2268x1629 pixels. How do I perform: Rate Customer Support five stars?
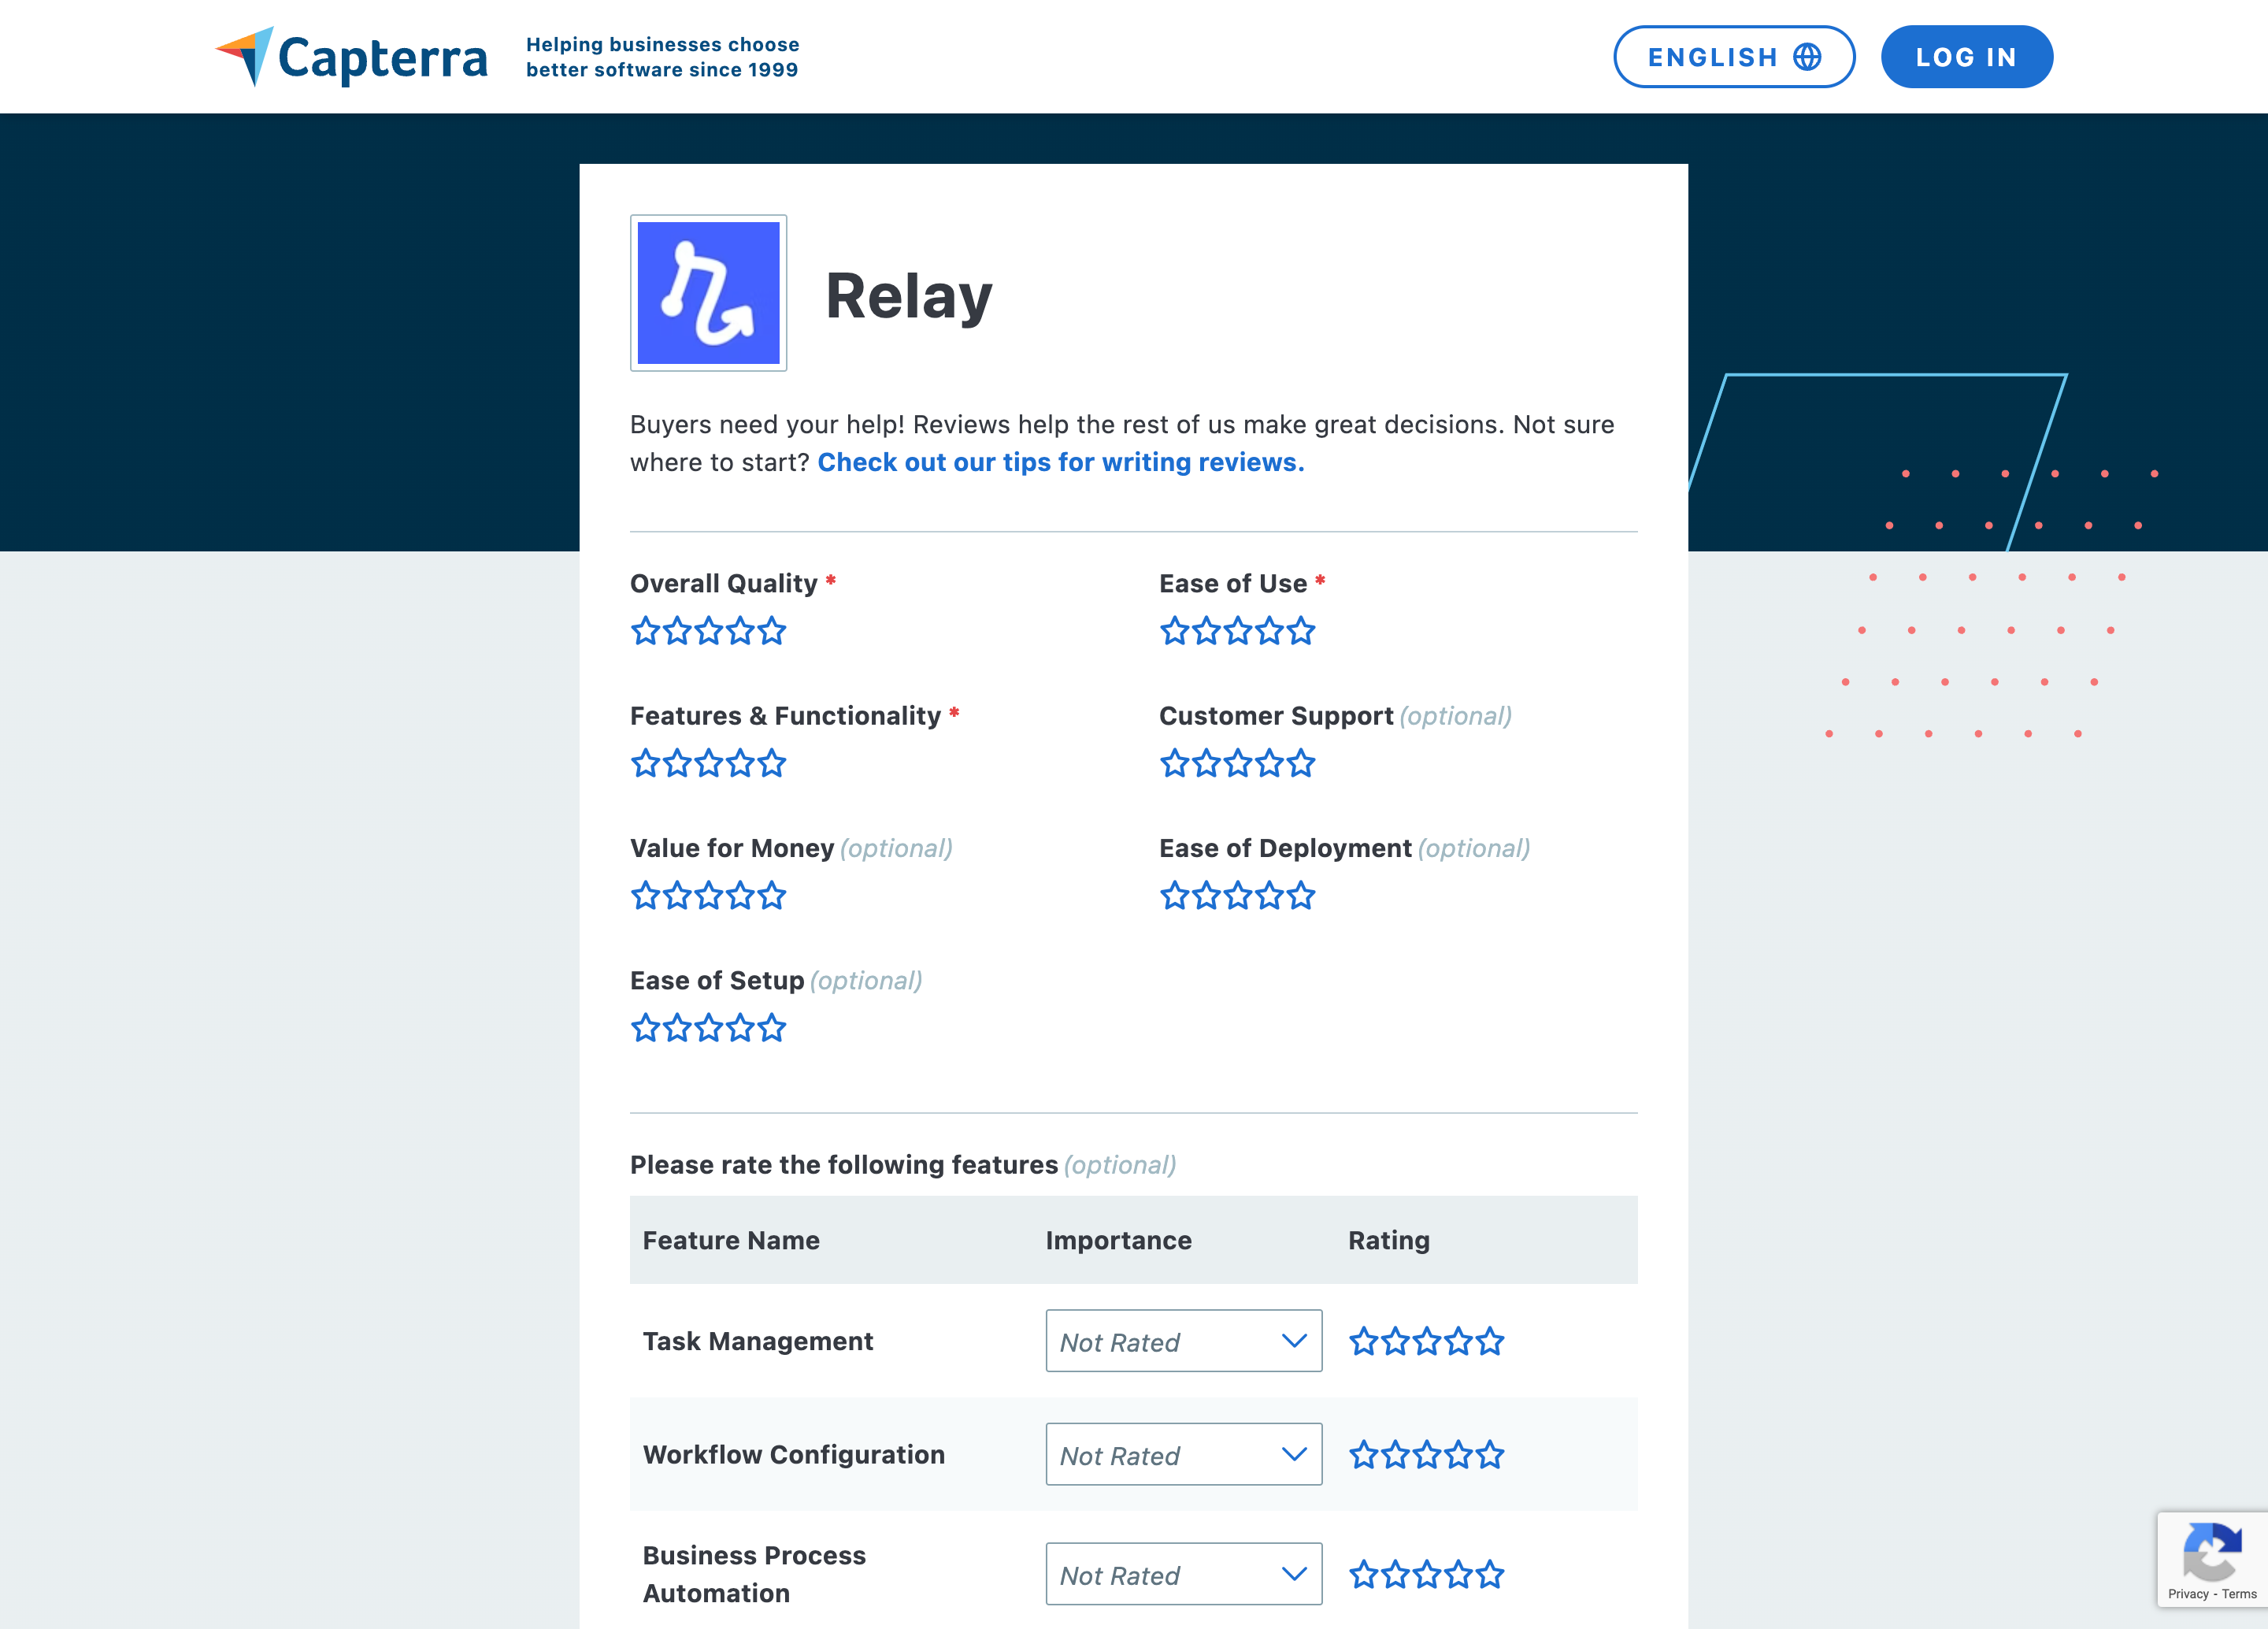1301,764
